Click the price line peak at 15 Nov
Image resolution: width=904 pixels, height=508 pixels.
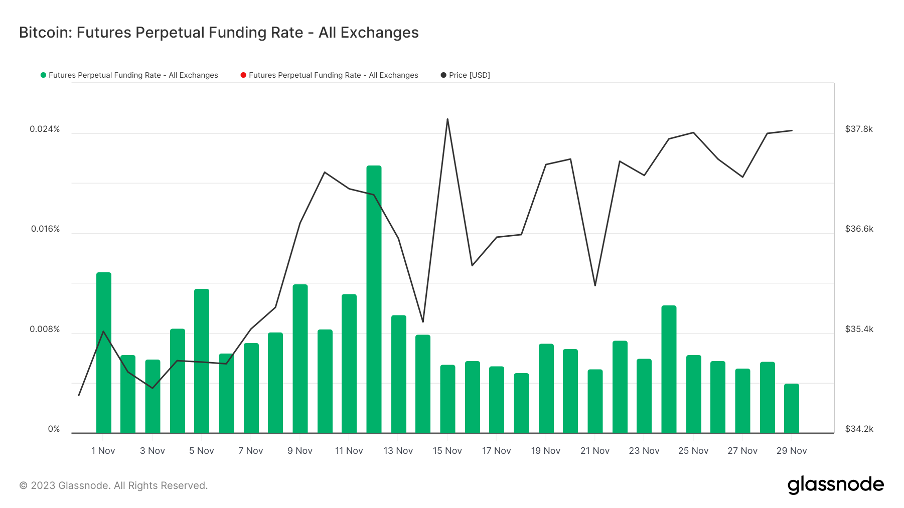(x=447, y=119)
